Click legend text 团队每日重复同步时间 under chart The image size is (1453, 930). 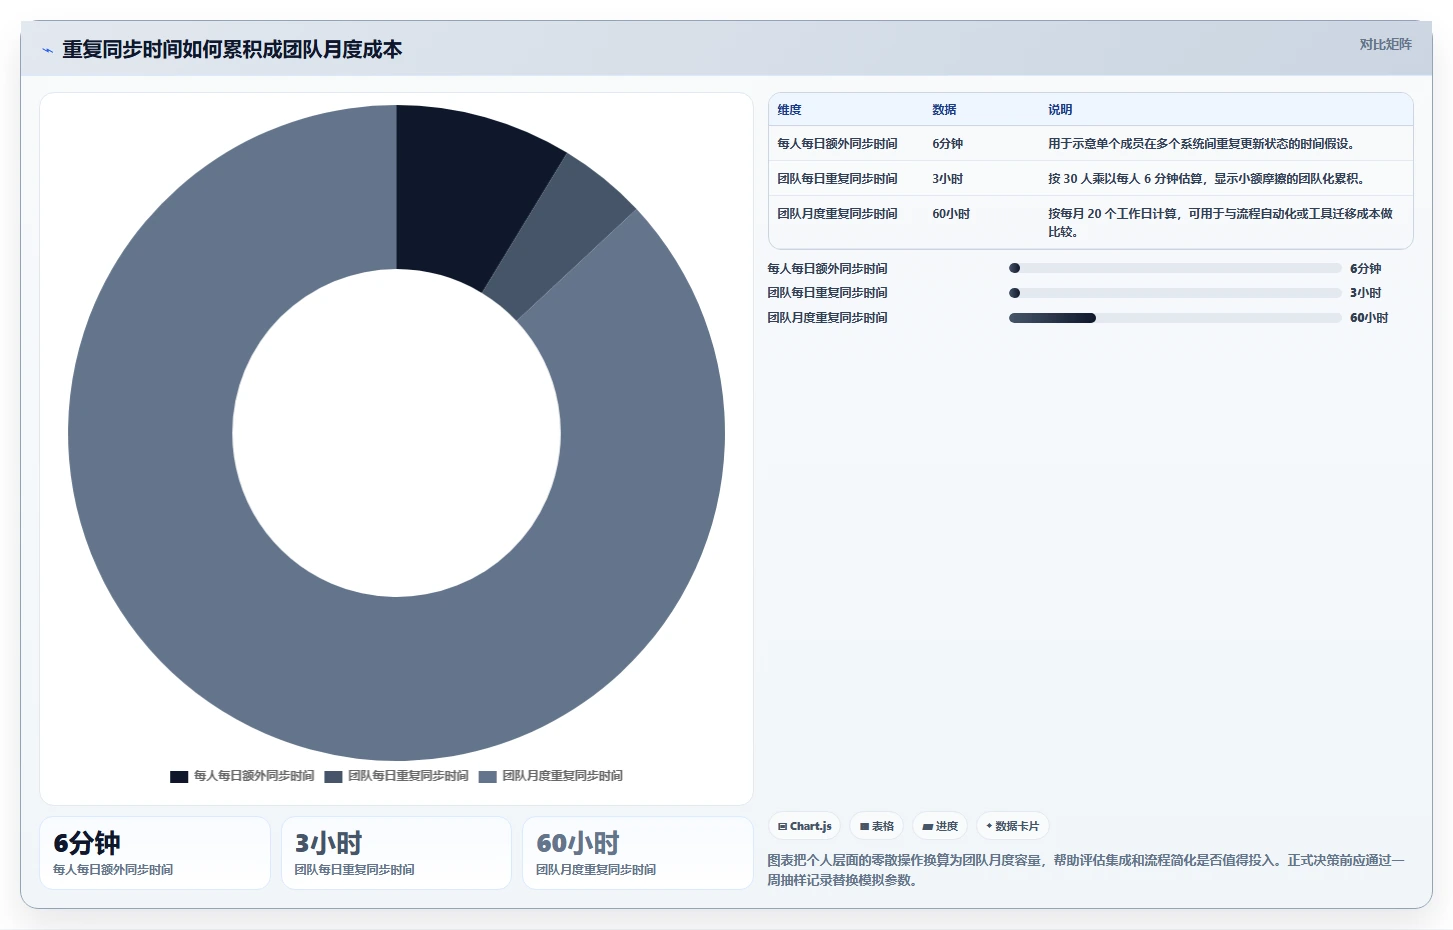pyautogui.click(x=408, y=776)
